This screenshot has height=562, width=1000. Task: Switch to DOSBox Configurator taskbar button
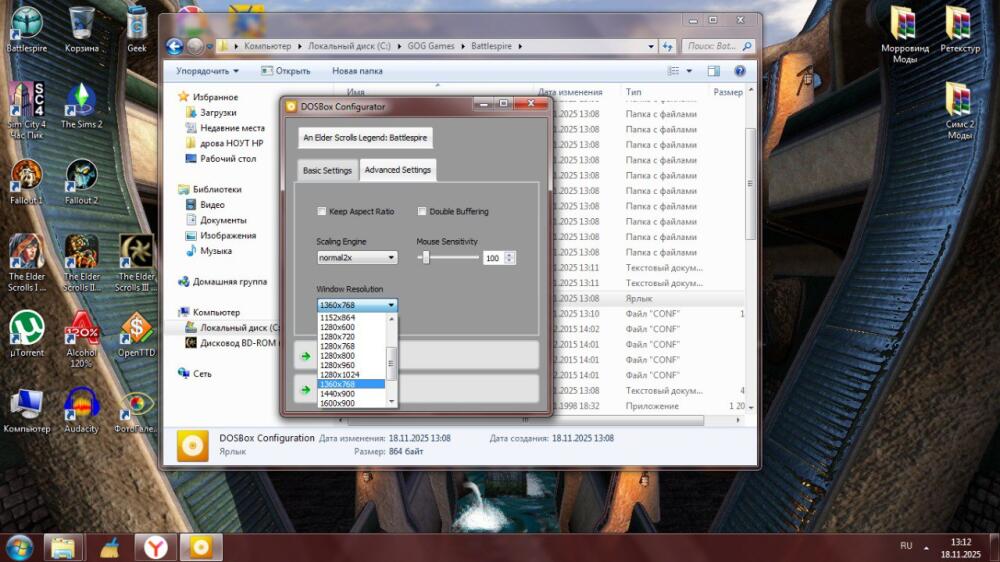[x=201, y=547]
